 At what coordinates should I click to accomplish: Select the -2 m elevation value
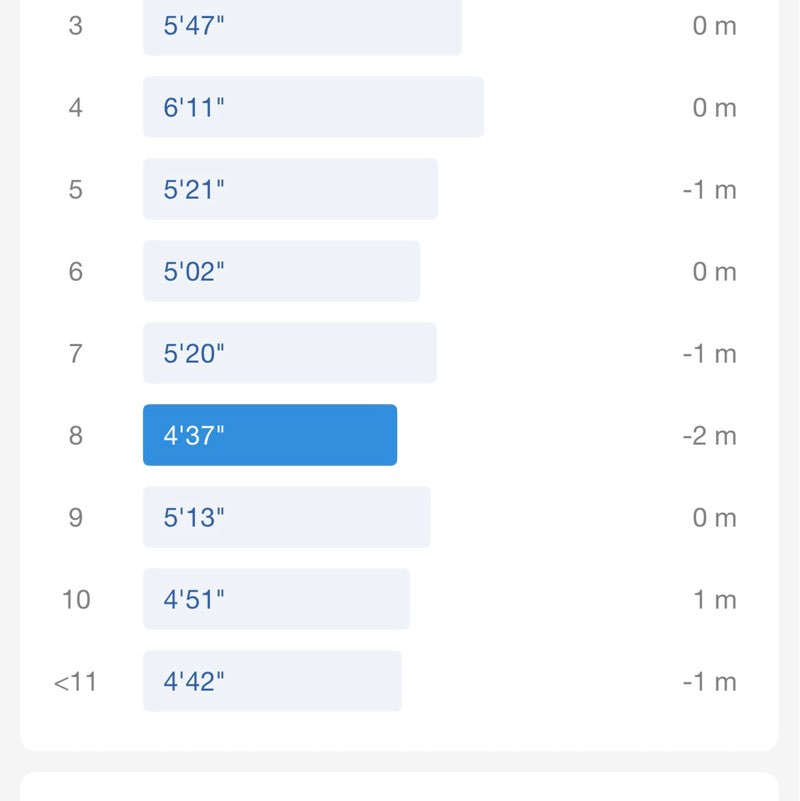(x=709, y=435)
